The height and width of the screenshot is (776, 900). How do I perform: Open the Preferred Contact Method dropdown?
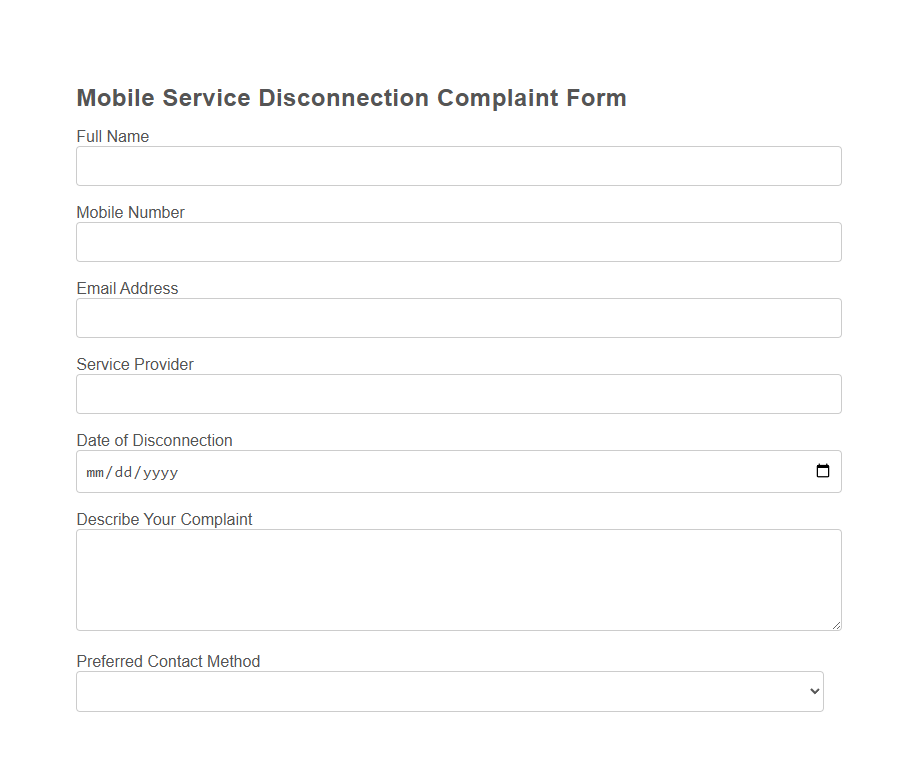point(450,691)
